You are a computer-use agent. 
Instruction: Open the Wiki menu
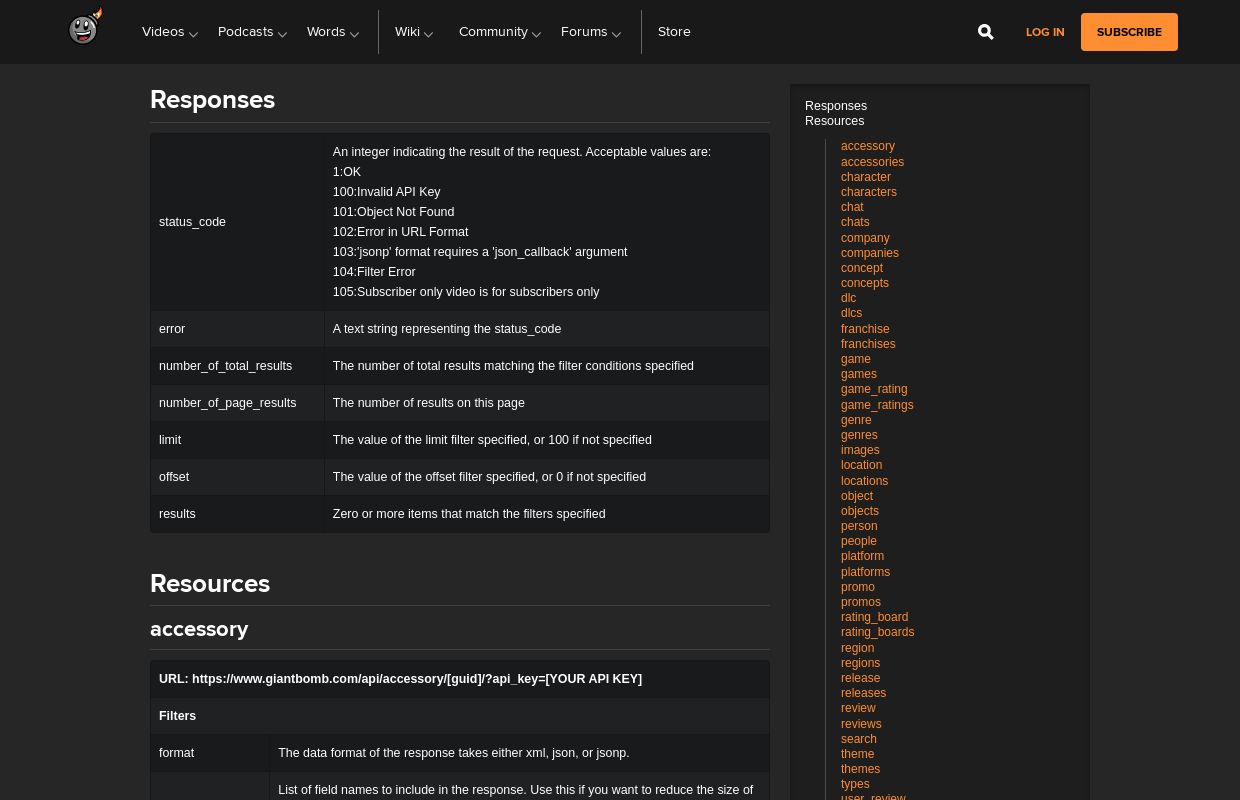point(407,32)
